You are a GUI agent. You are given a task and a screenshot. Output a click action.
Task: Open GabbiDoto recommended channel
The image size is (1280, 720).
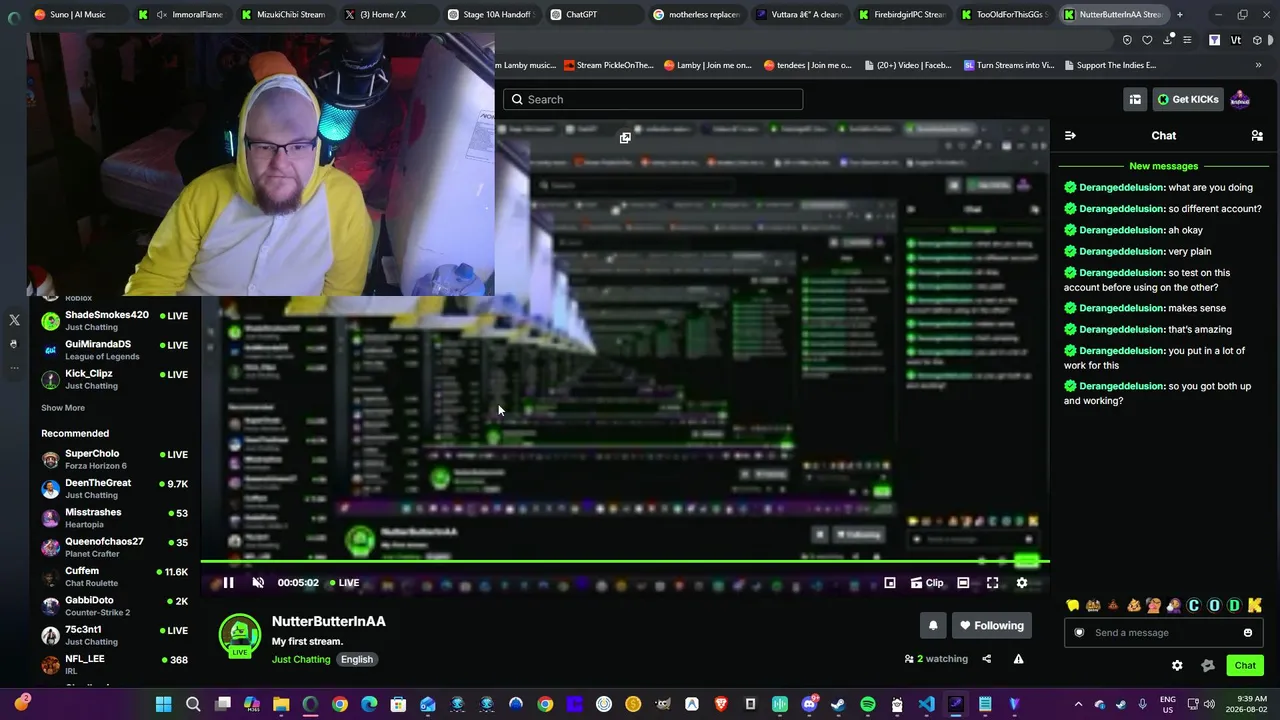[114, 605]
